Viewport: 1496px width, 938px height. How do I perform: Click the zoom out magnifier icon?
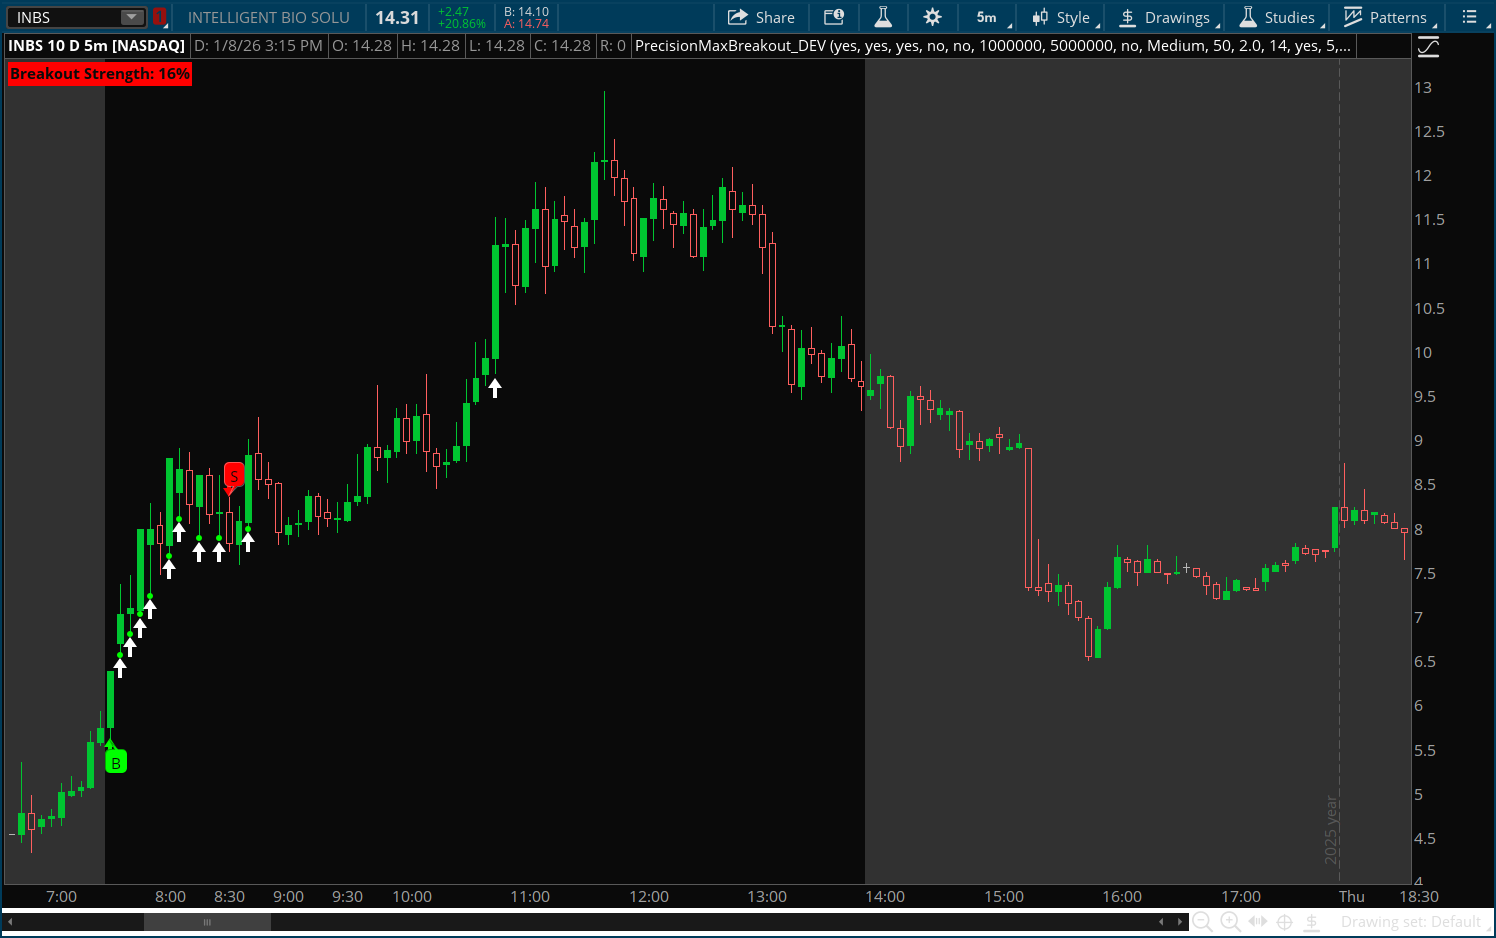tap(1203, 922)
